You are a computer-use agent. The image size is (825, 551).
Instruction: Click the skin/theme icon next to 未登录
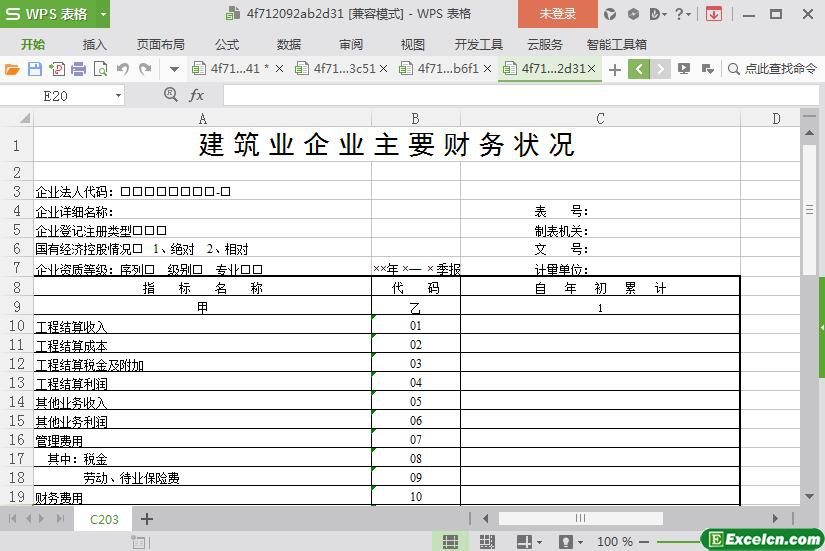610,14
